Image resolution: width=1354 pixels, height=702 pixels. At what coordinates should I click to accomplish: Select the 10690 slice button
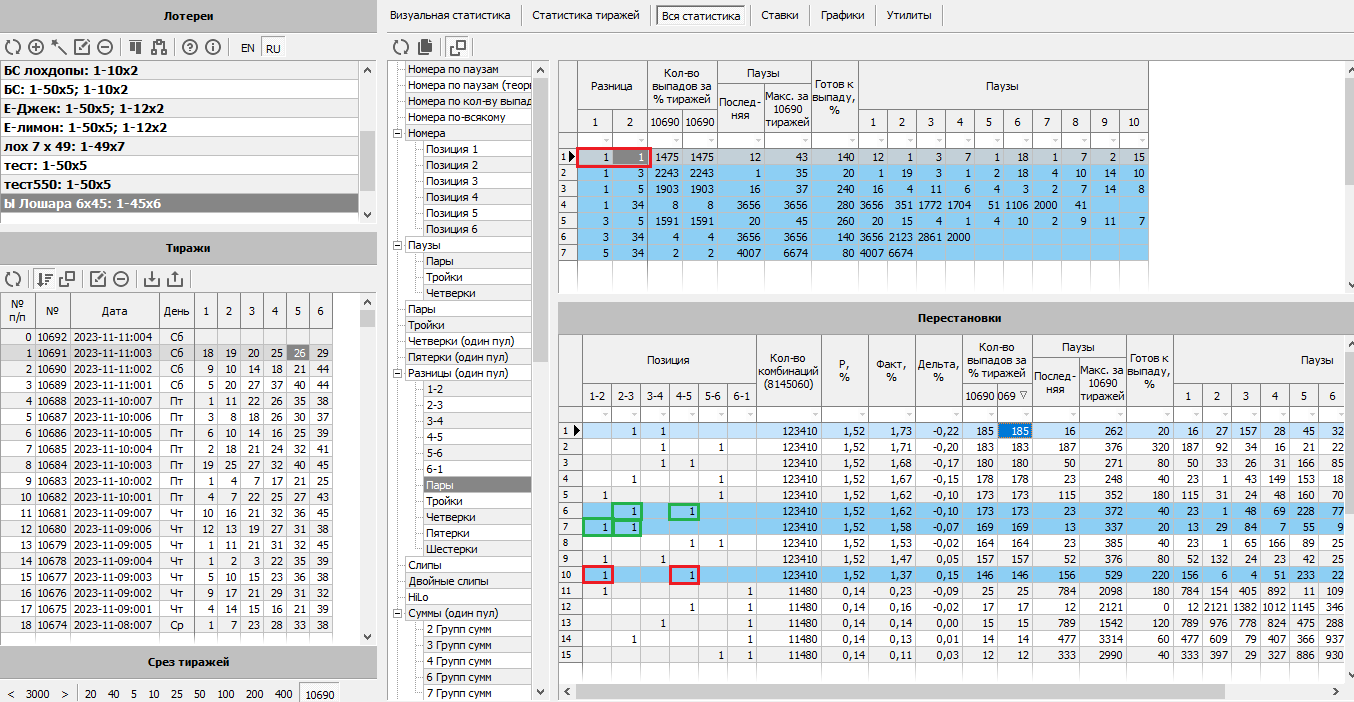tap(320, 694)
